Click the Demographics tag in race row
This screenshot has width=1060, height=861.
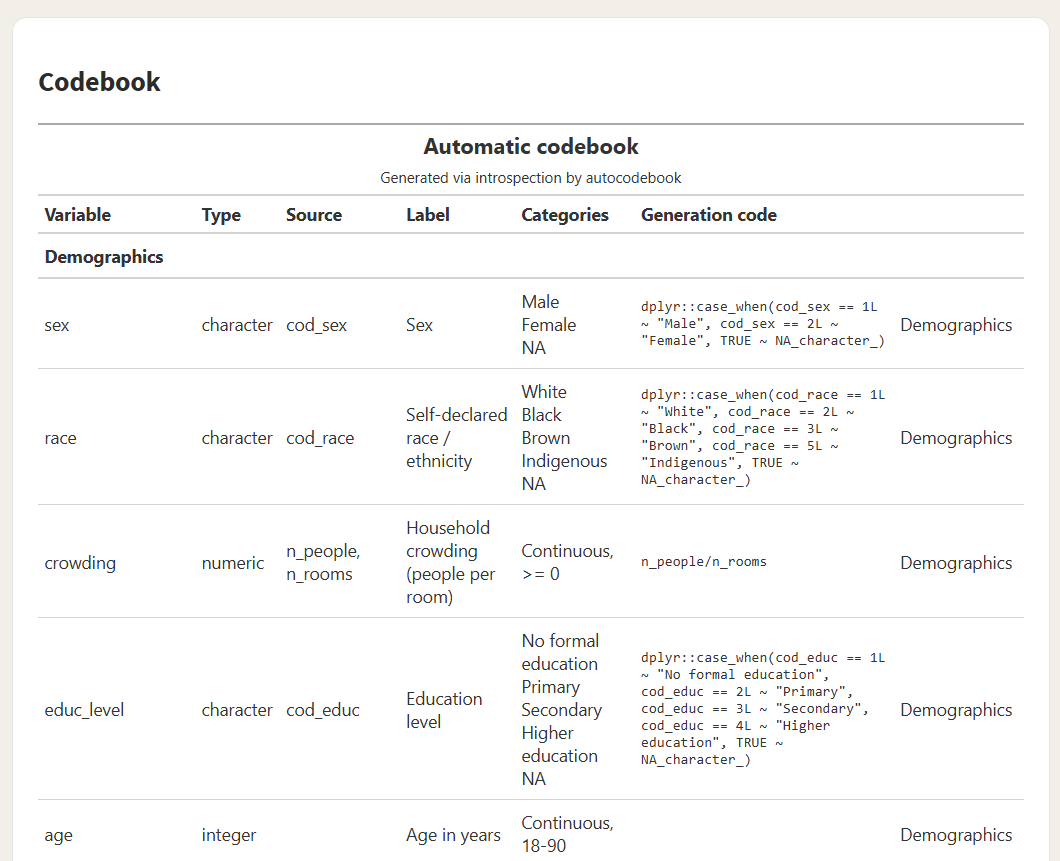point(956,438)
